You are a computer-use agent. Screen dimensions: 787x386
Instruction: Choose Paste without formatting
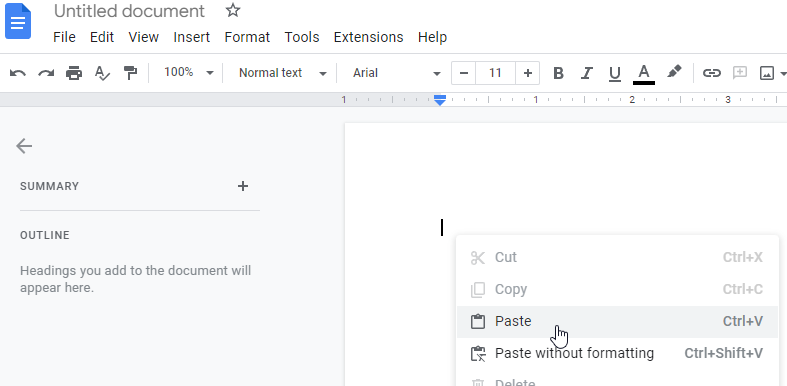tap(617, 353)
